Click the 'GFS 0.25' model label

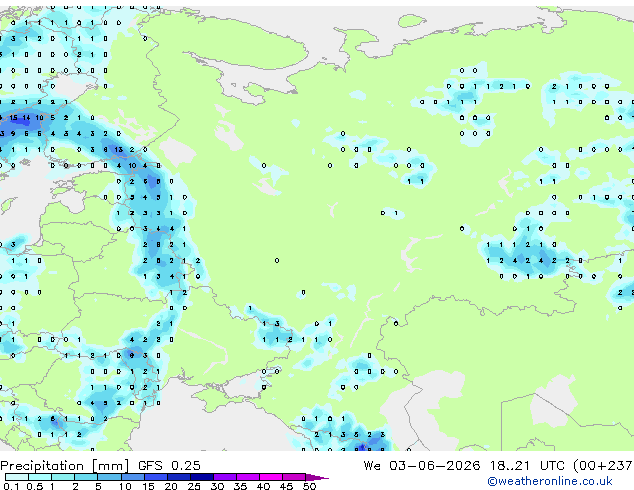click(169, 465)
